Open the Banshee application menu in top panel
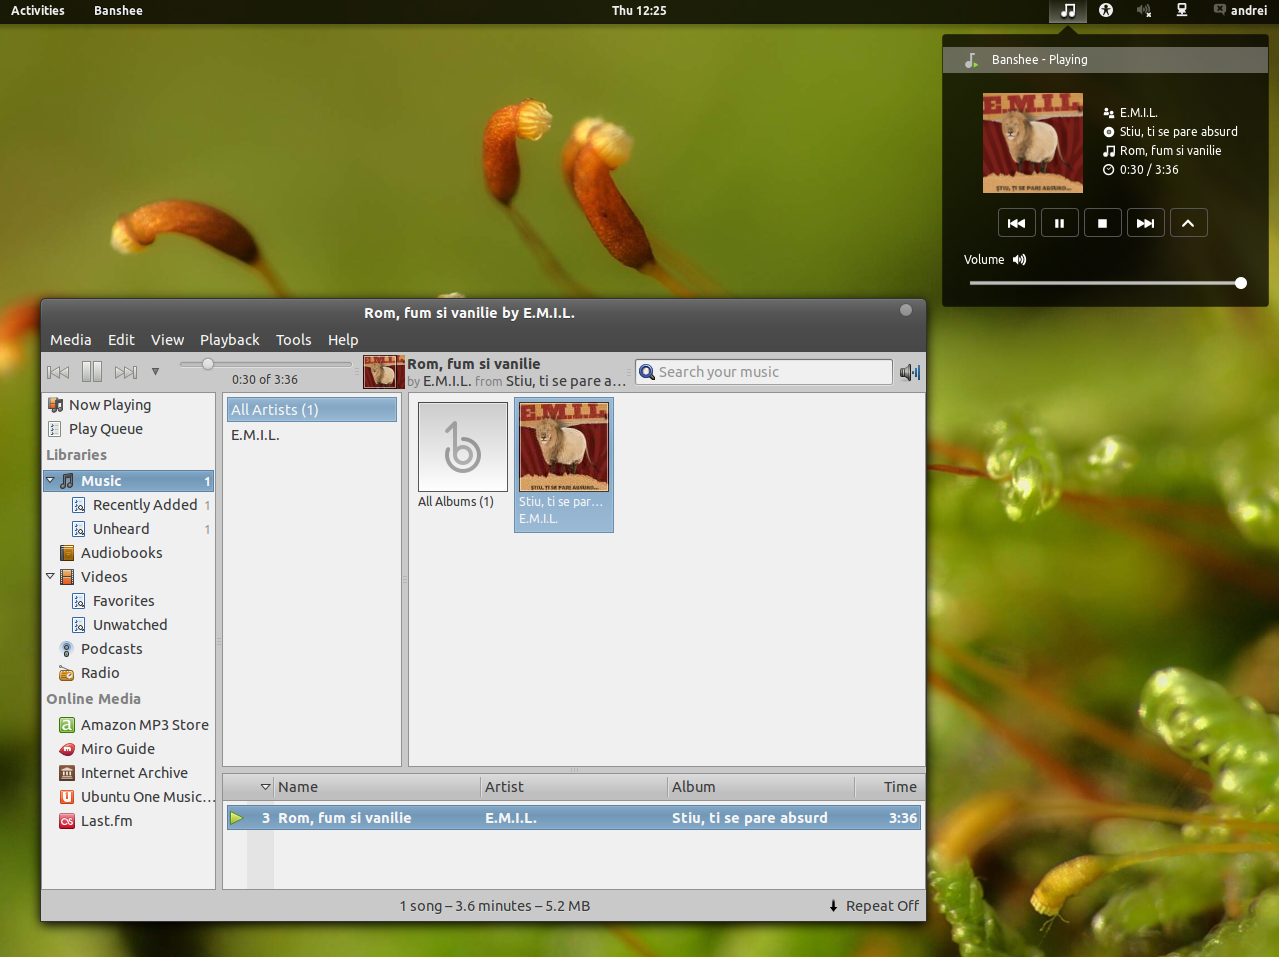This screenshot has height=957, width=1279. point(118,11)
